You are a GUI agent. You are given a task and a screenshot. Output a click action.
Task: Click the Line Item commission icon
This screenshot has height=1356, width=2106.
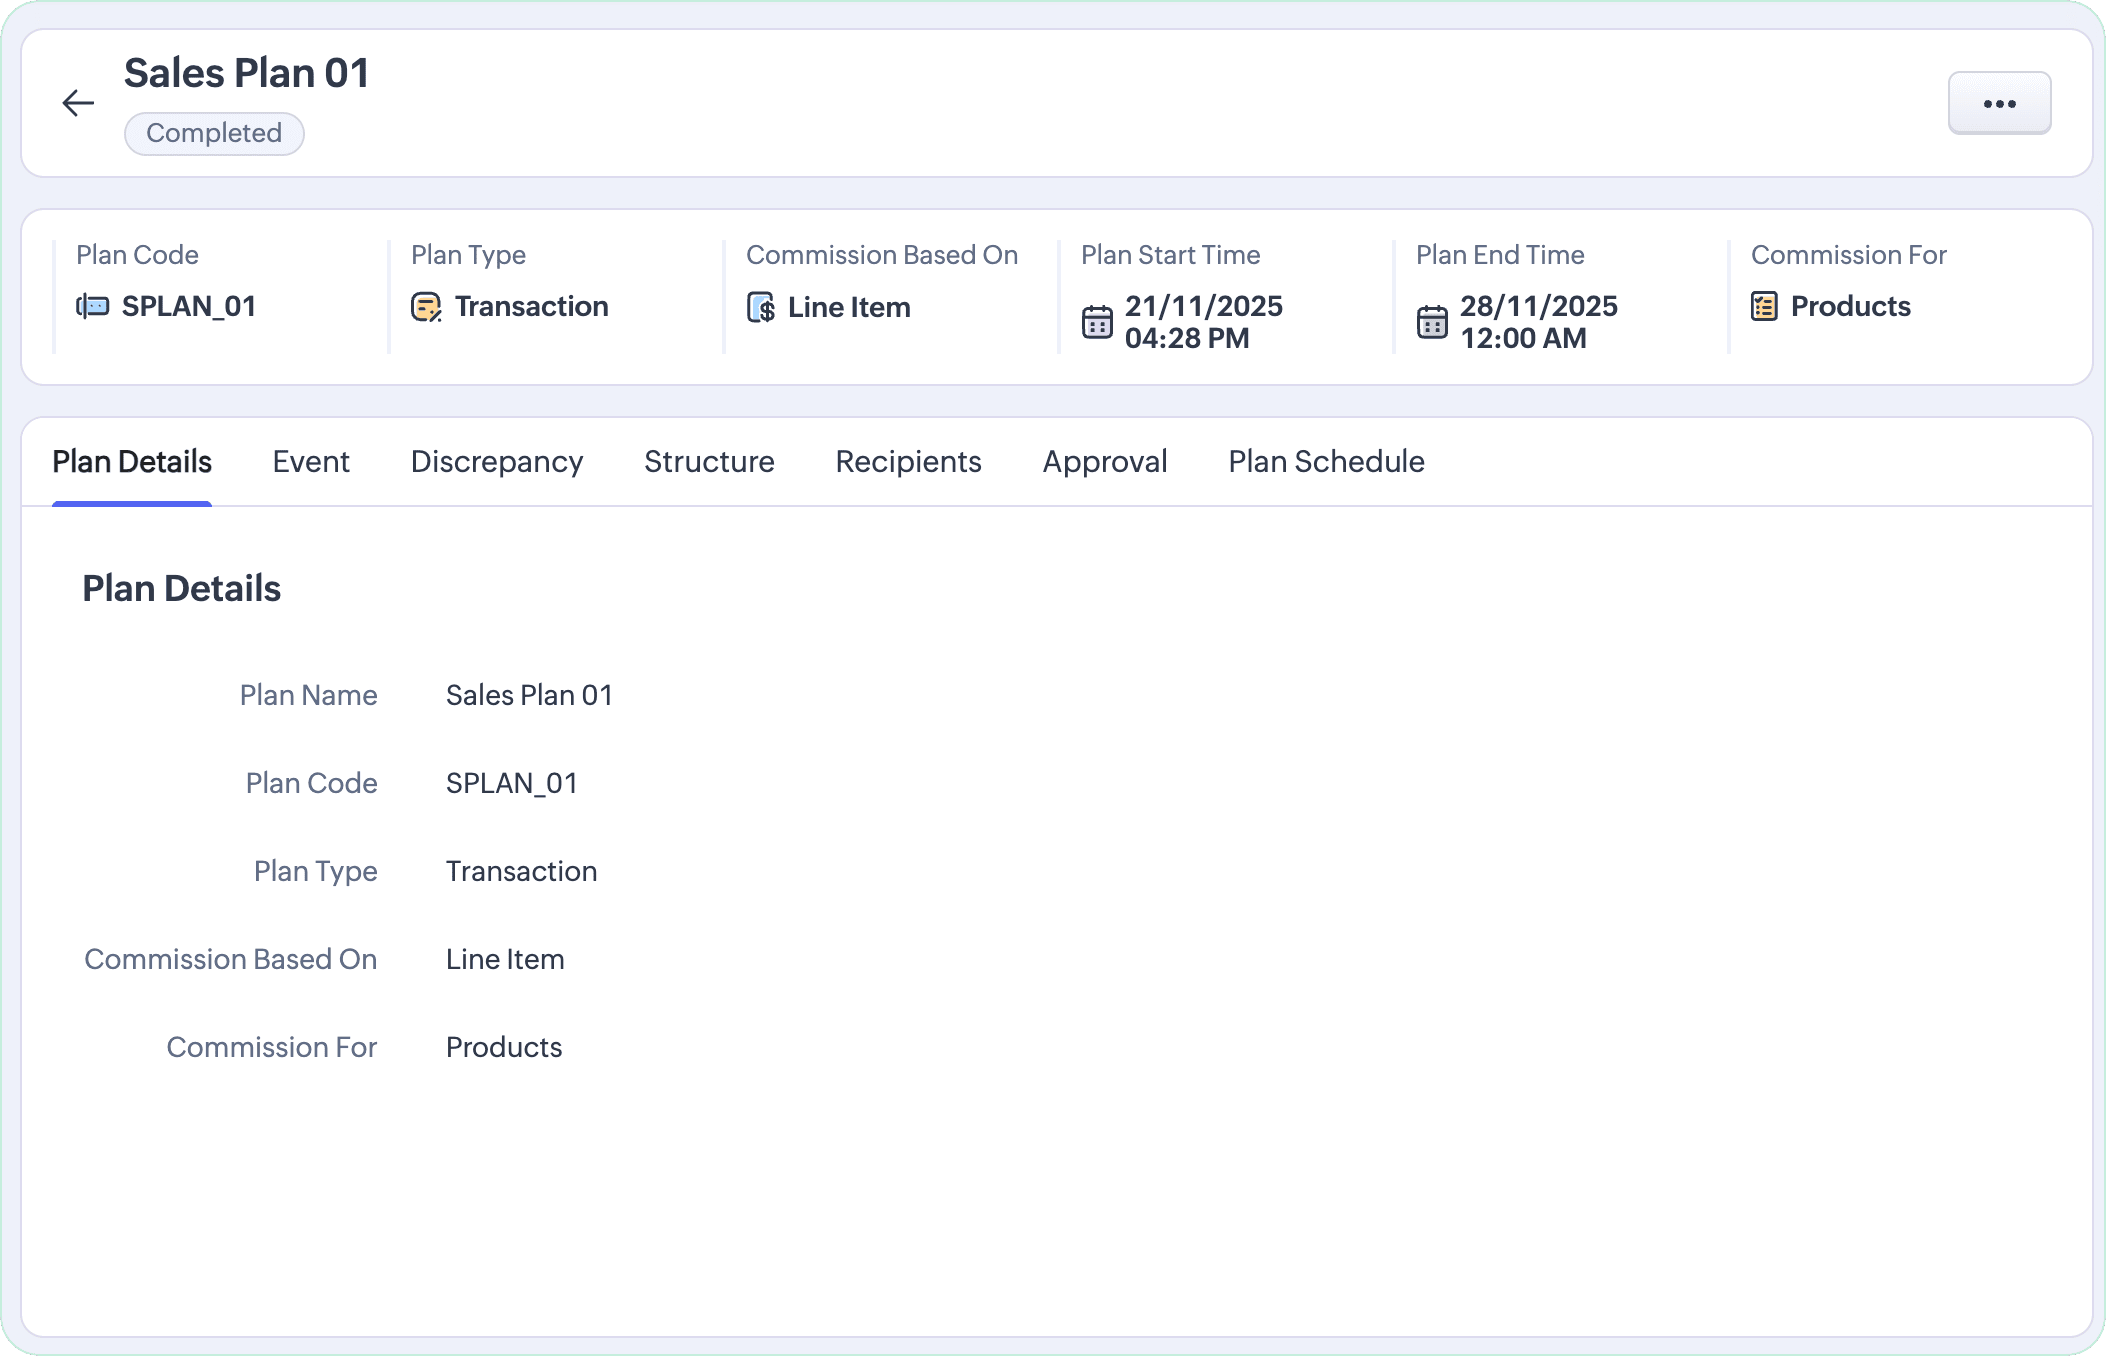761,307
